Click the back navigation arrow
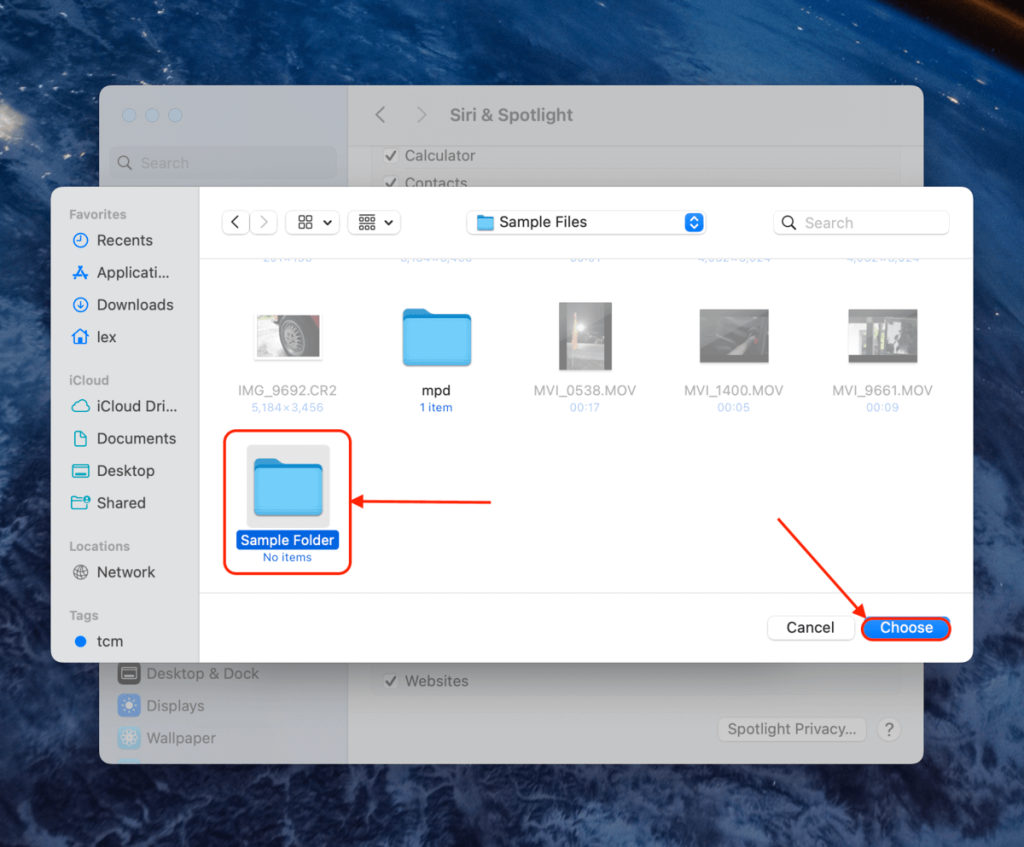 235,222
